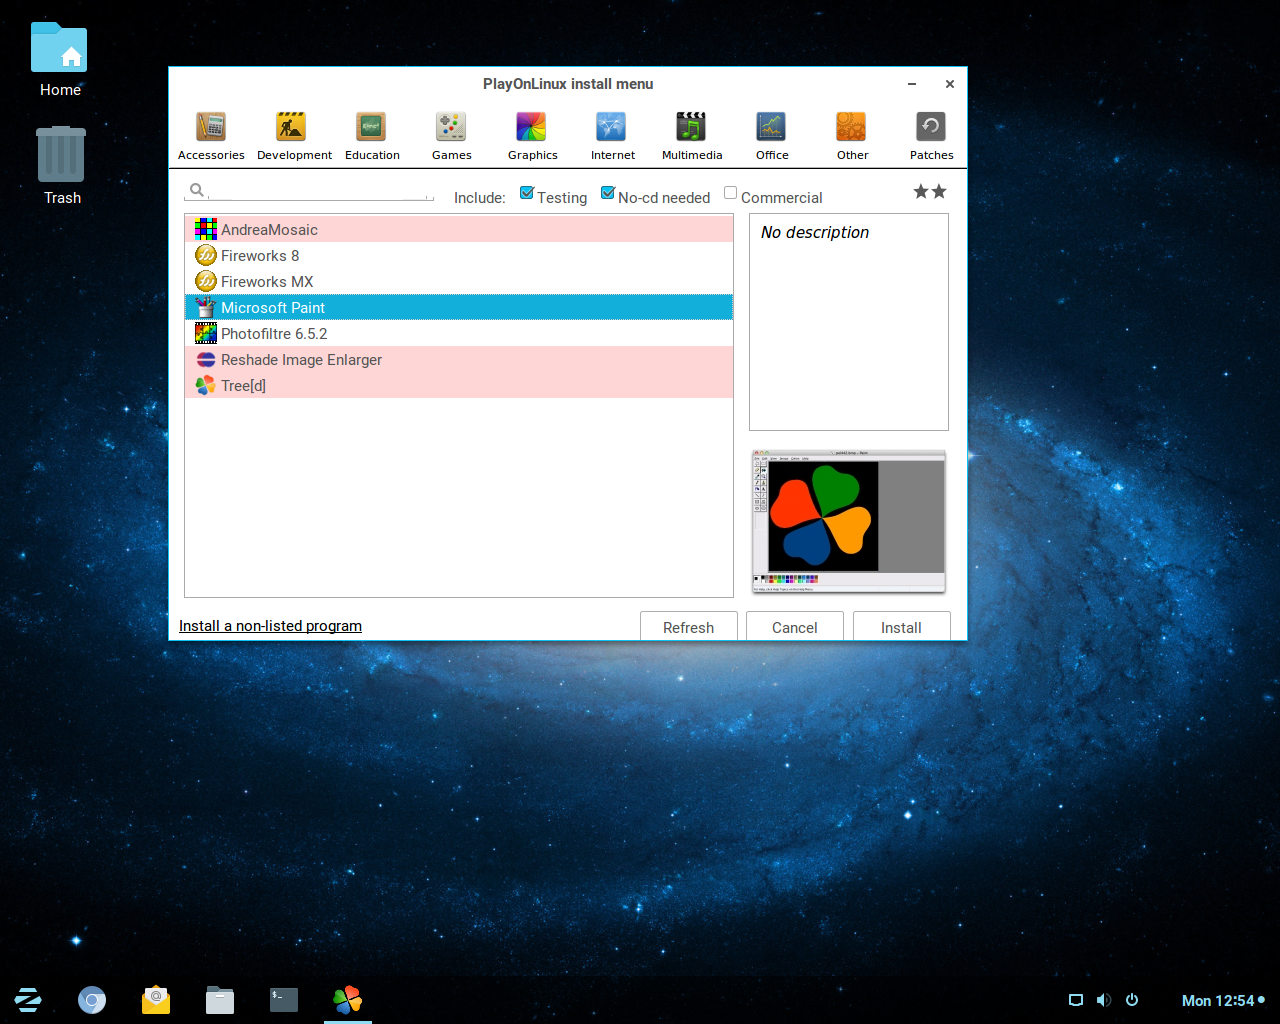Image resolution: width=1280 pixels, height=1024 pixels.
Task: Open Install a non-listed program
Action: [x=269, y=626]
